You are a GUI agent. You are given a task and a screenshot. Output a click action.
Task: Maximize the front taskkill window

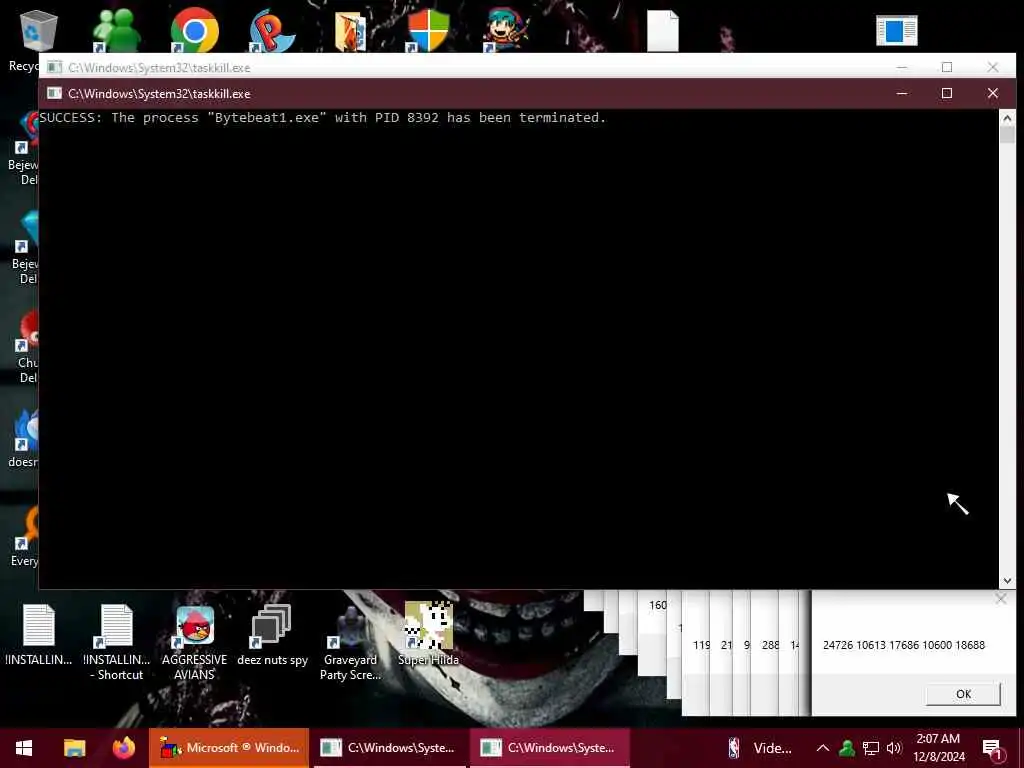(x=946, y=93)
